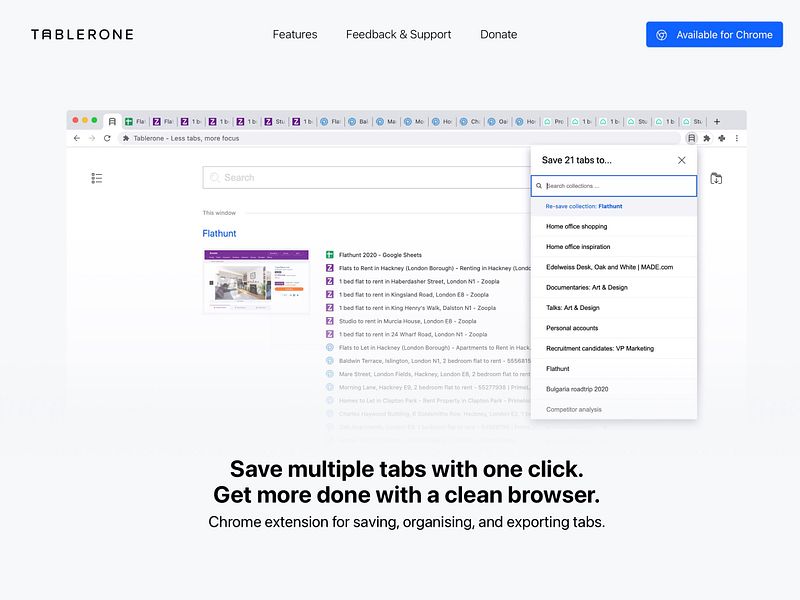Click the Tablerone logo
This screenshot has width=800, height=600.
[x=82, y=34]
